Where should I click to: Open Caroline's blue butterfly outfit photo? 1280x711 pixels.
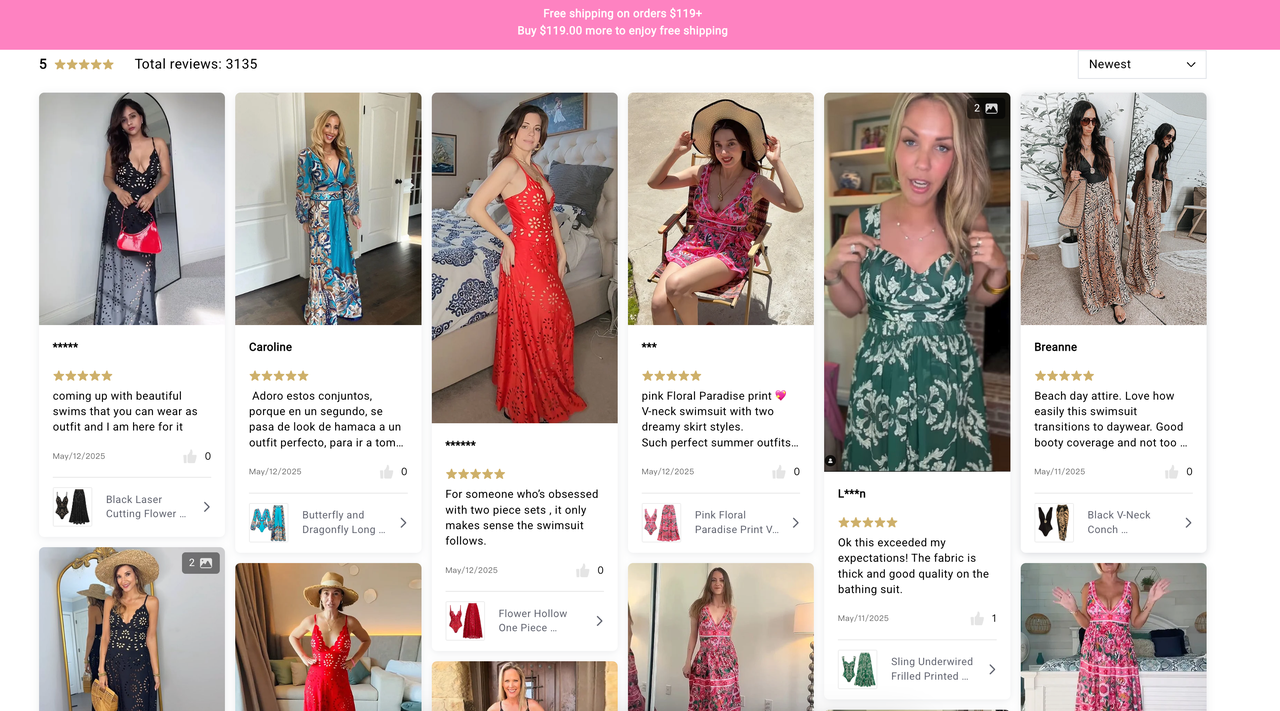click(x=328, y=209)
